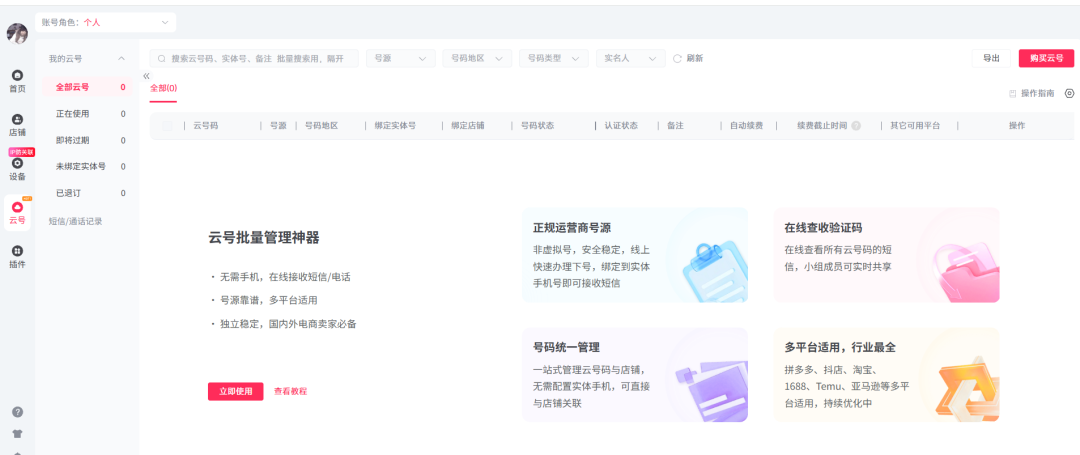Click the 导出 export button
The image size is (1080, 455).
tap(991, 59)
